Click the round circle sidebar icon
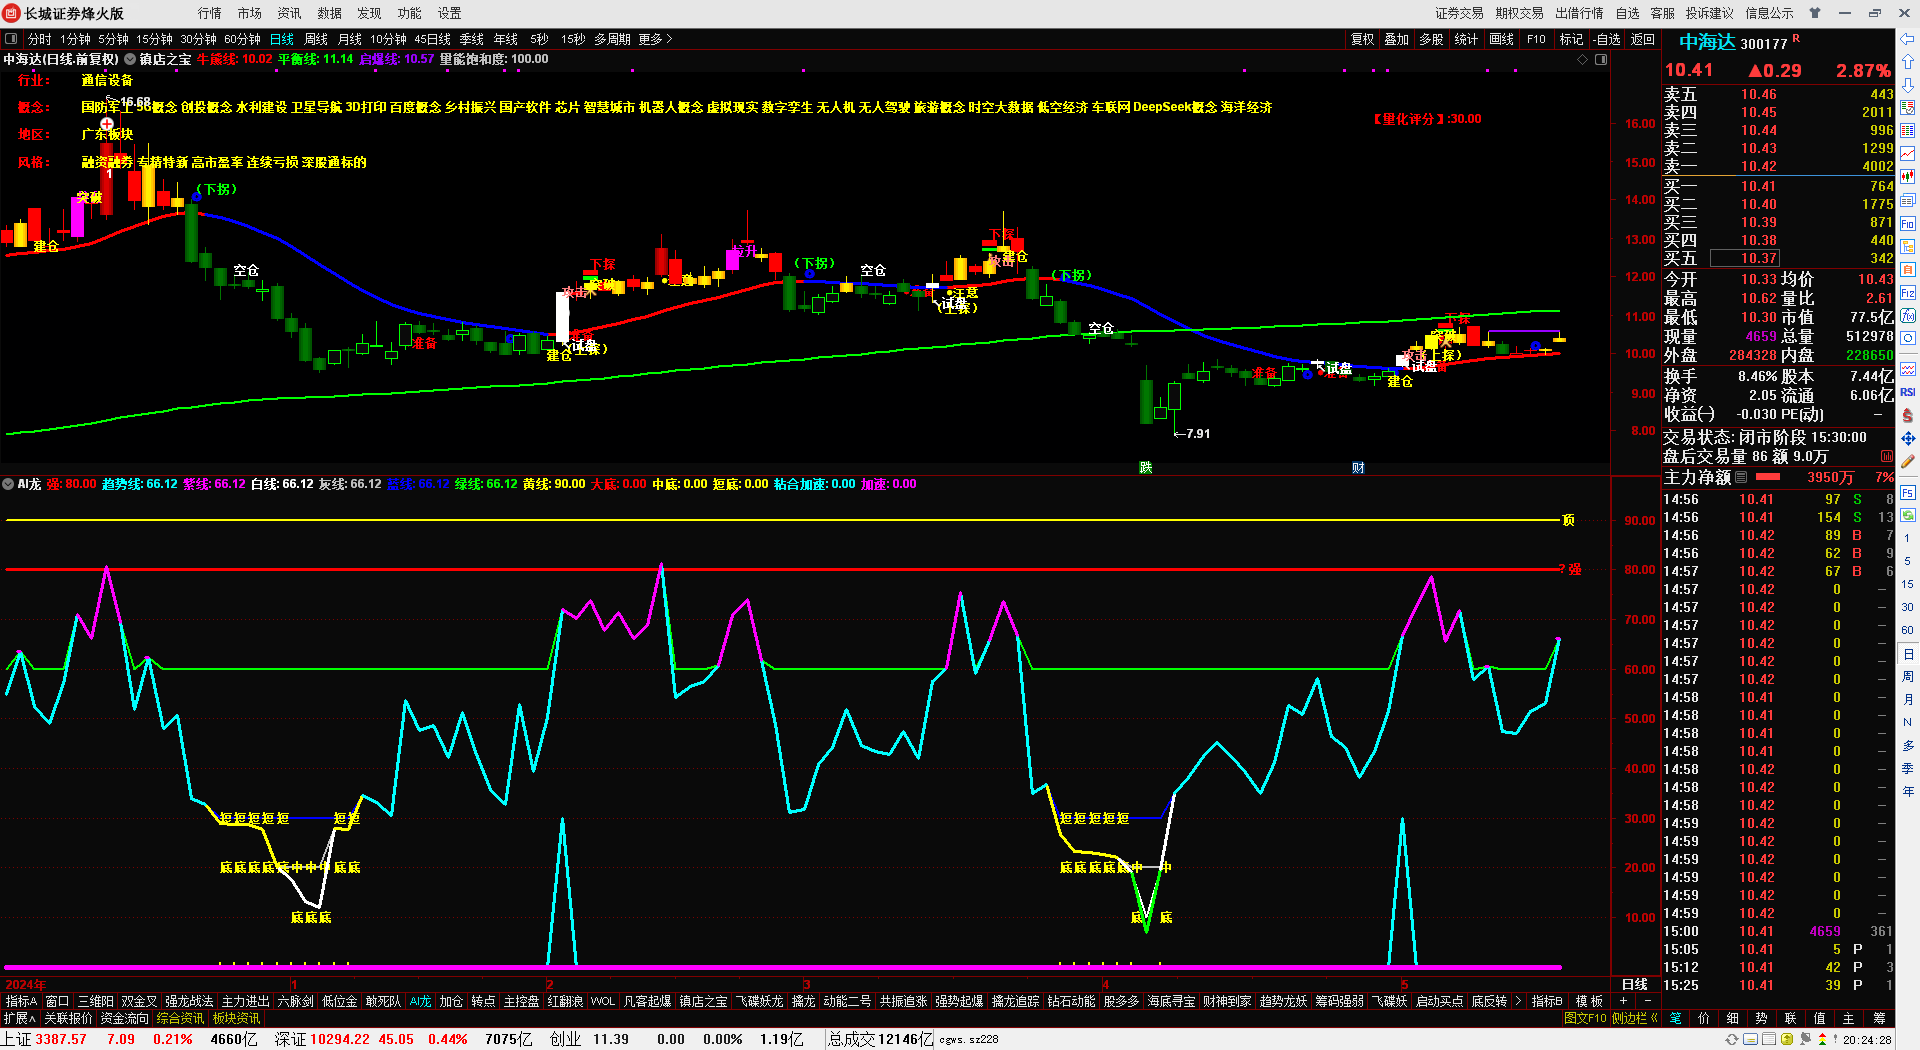1920x1050 pixels. 1908,339
